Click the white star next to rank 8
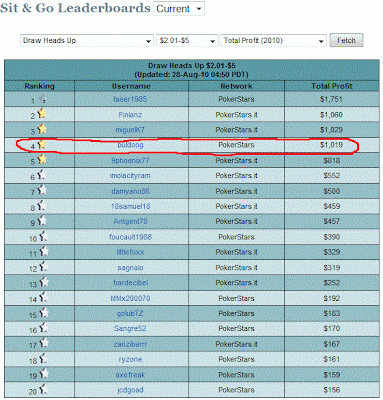This screenshot has height=400, width=383. pyautogui.click(x=42, y=205)
